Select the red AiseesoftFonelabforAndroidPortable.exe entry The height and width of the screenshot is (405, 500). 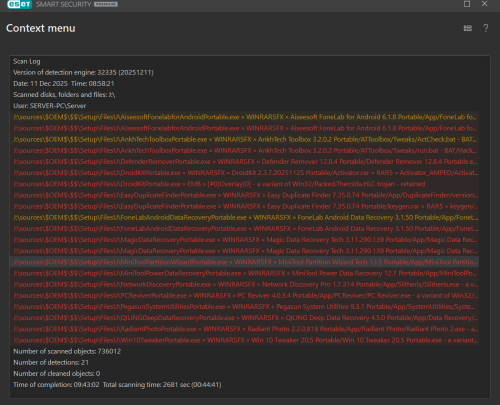[246, 128]
